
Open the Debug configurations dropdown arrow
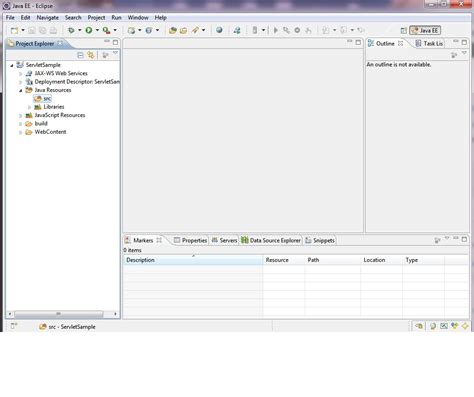80,30
